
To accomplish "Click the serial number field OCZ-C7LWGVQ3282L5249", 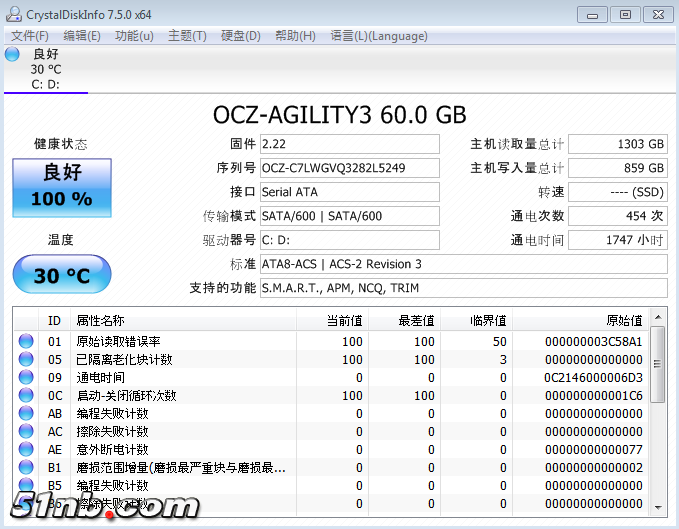I will coord(349,168).
